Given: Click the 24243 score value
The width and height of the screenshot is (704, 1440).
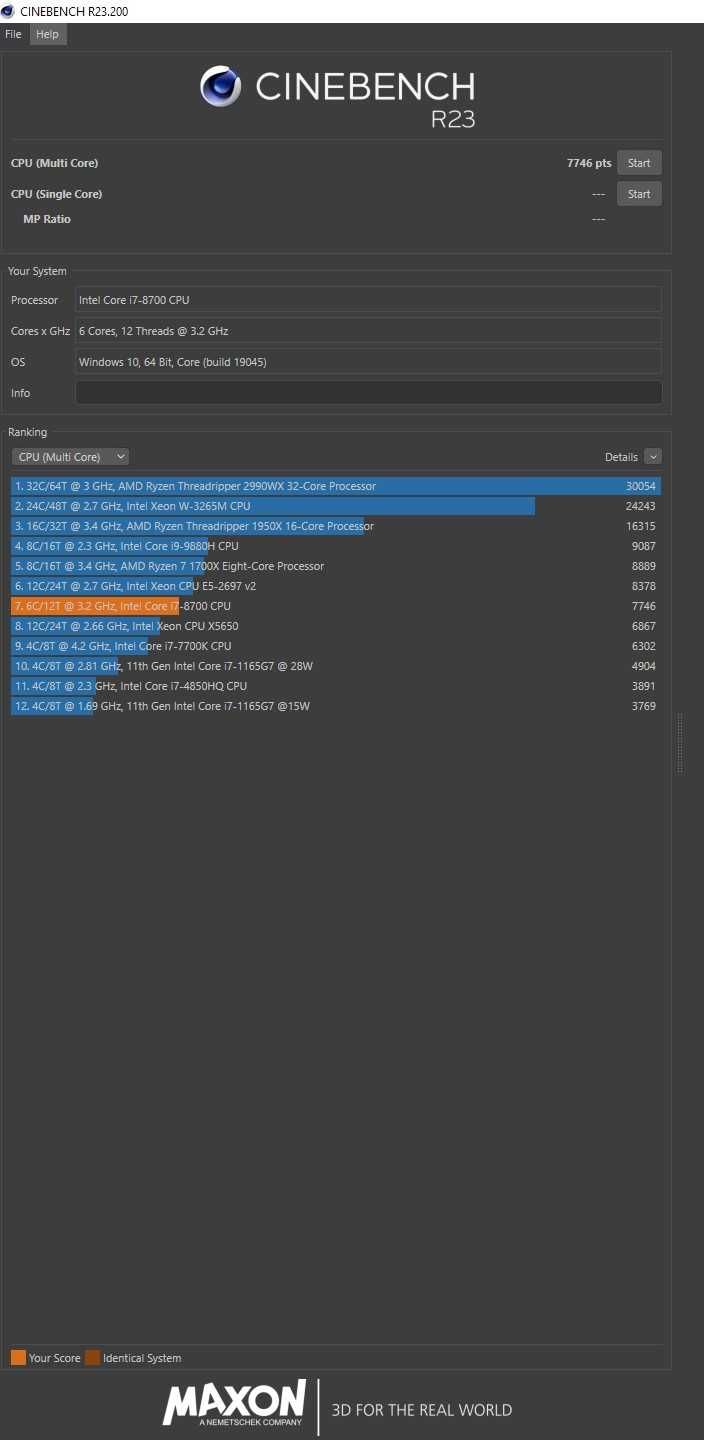Looking at the screenshot, I should (641, 506).
